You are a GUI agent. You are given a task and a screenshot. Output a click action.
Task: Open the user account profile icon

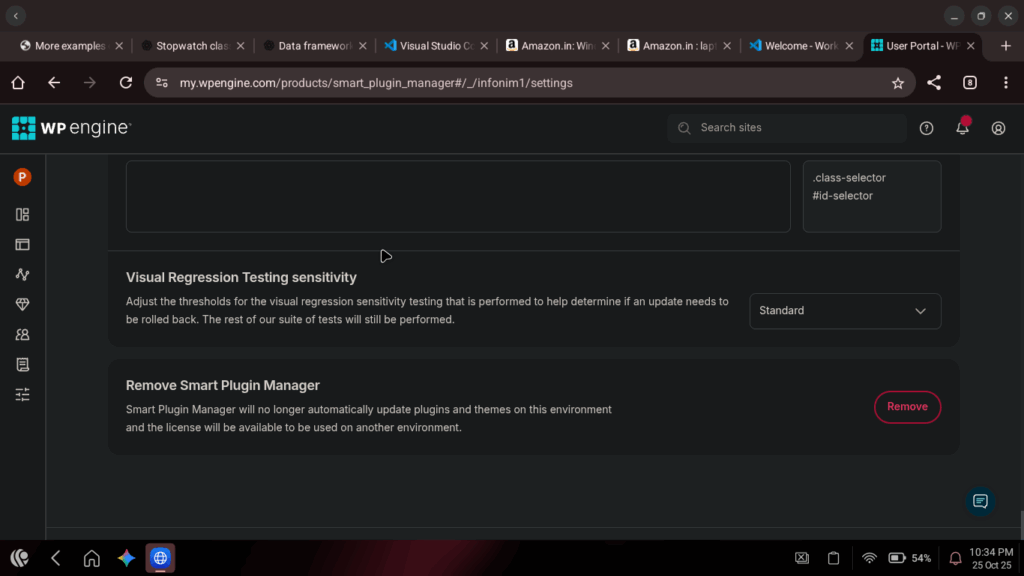click(x=998, y=128)
